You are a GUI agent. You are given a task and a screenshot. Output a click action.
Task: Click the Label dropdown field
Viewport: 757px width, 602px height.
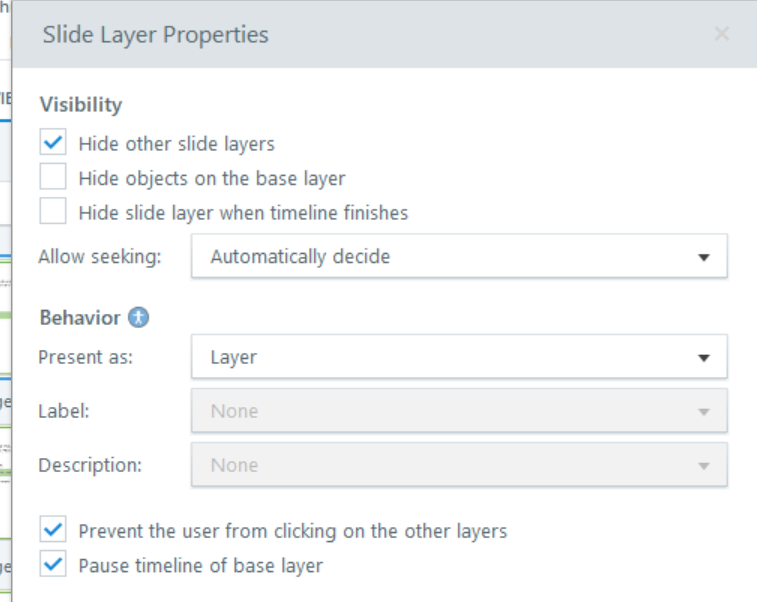pos(458,411)
